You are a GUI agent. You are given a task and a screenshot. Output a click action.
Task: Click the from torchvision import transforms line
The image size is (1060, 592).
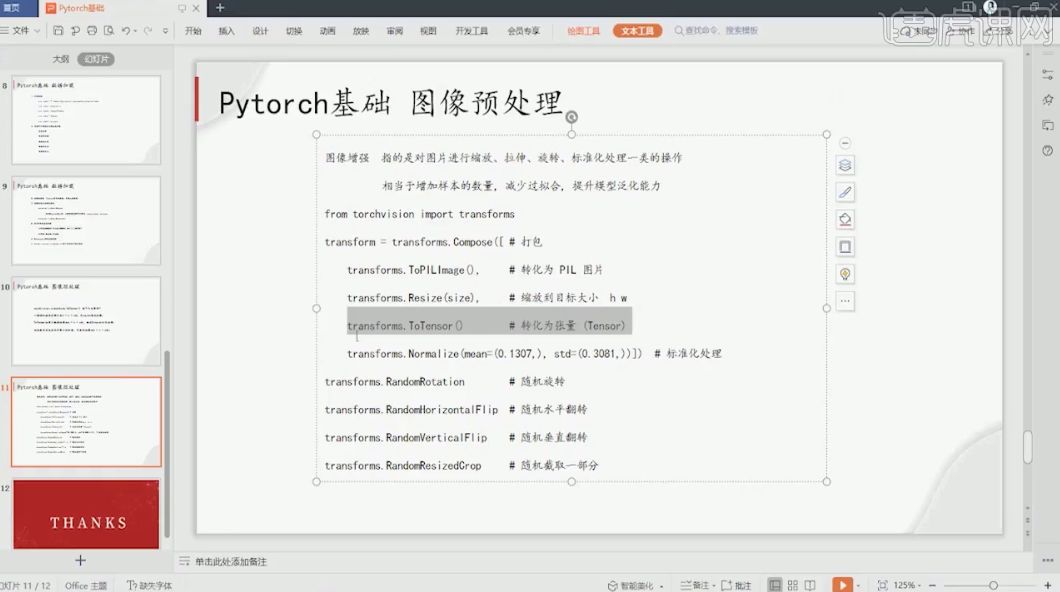[x=419, y=214]
